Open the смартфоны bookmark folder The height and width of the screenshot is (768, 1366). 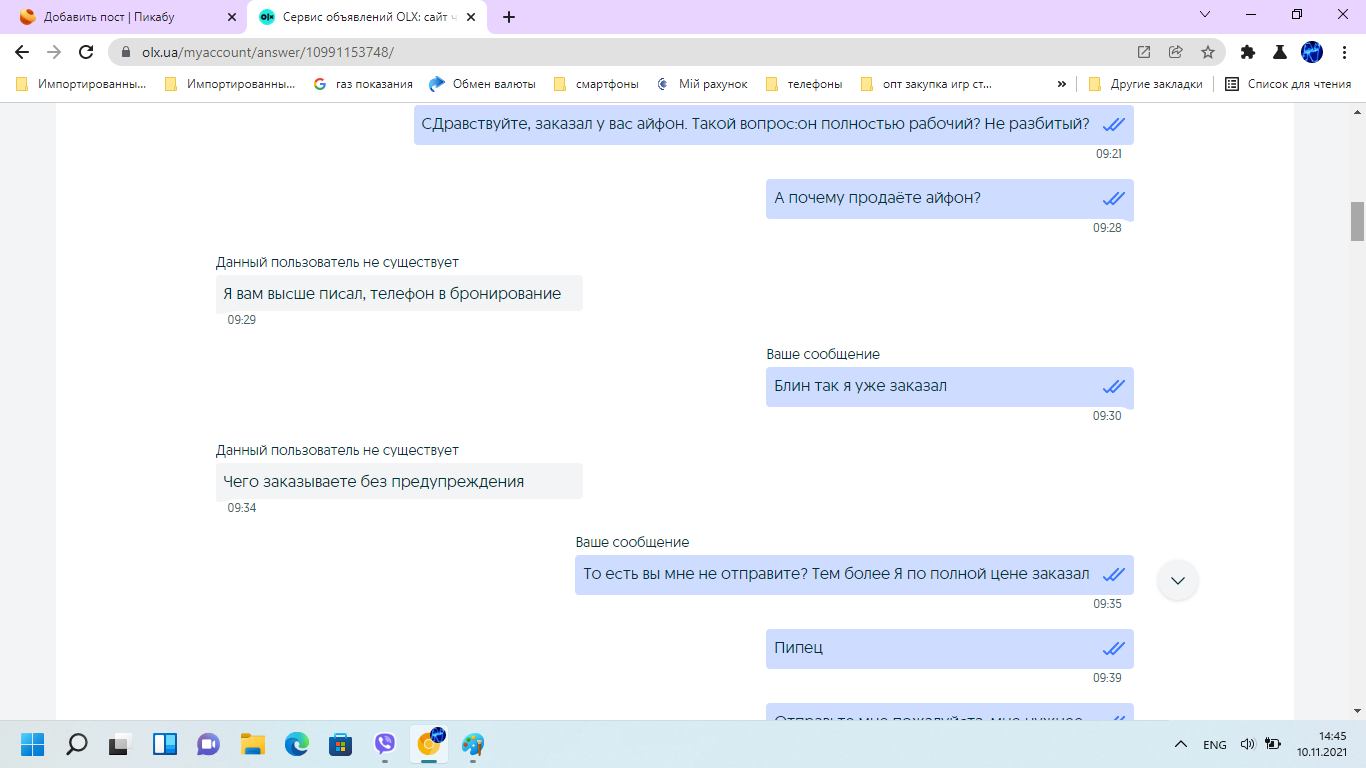pyautogui.click(x=597, y=84)
